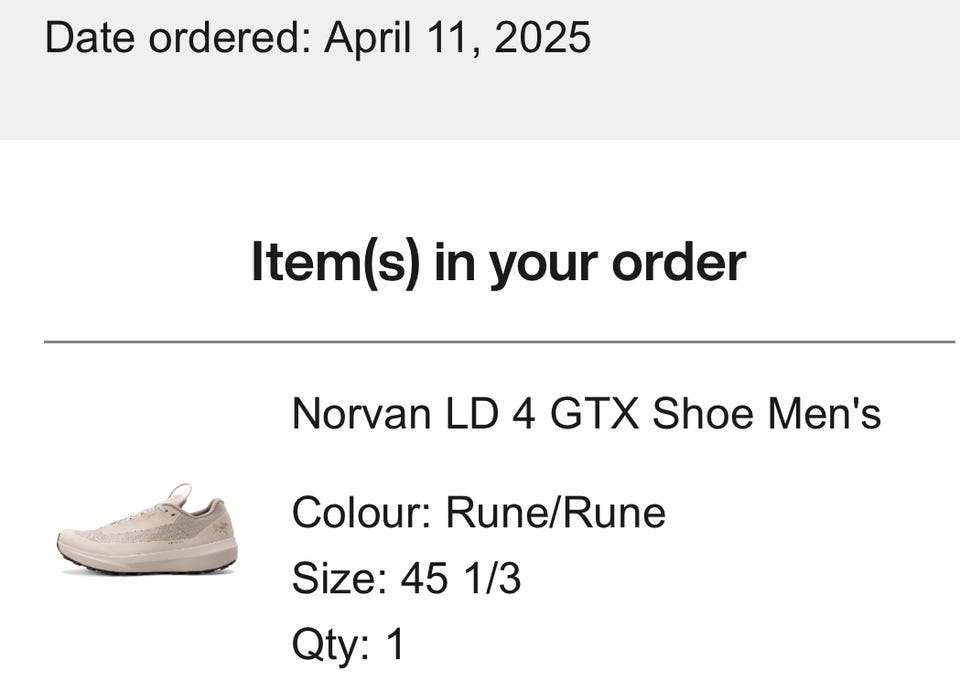Click the "Size:" label
The height and width of the screenshot is (694, 960).
click(x=339, y=578)
